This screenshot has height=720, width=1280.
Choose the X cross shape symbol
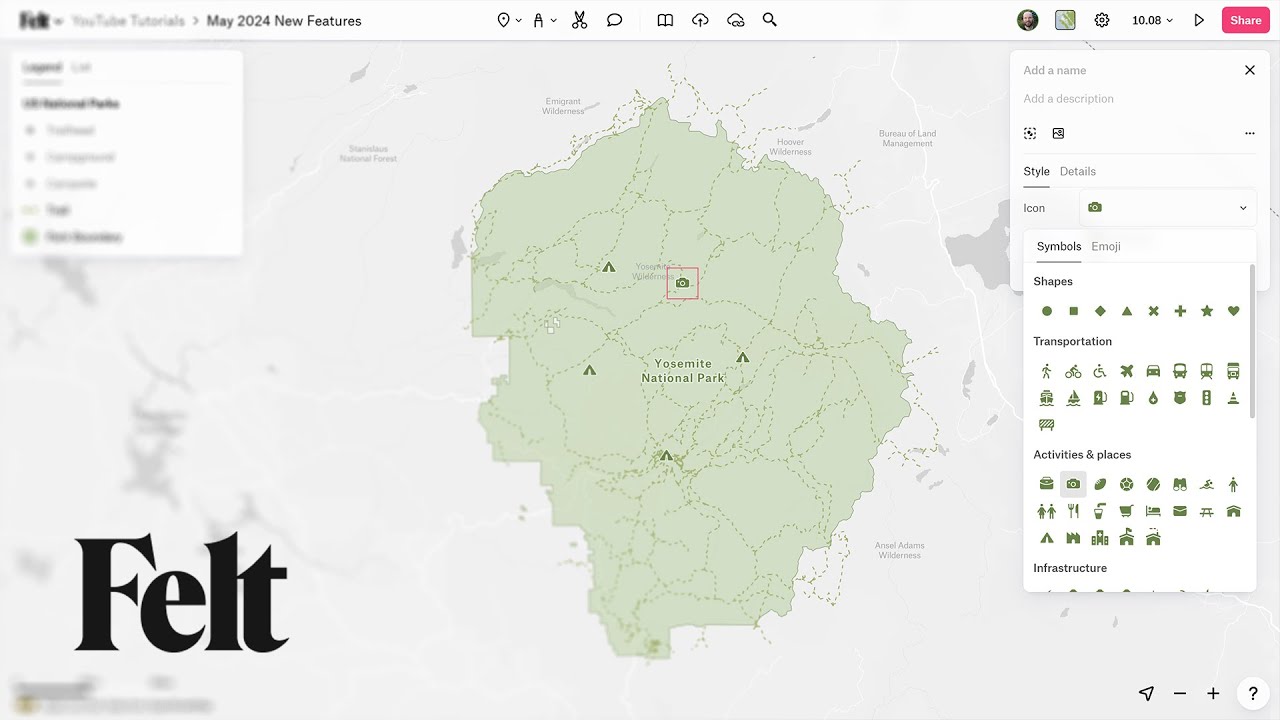tap(1153, 312)
